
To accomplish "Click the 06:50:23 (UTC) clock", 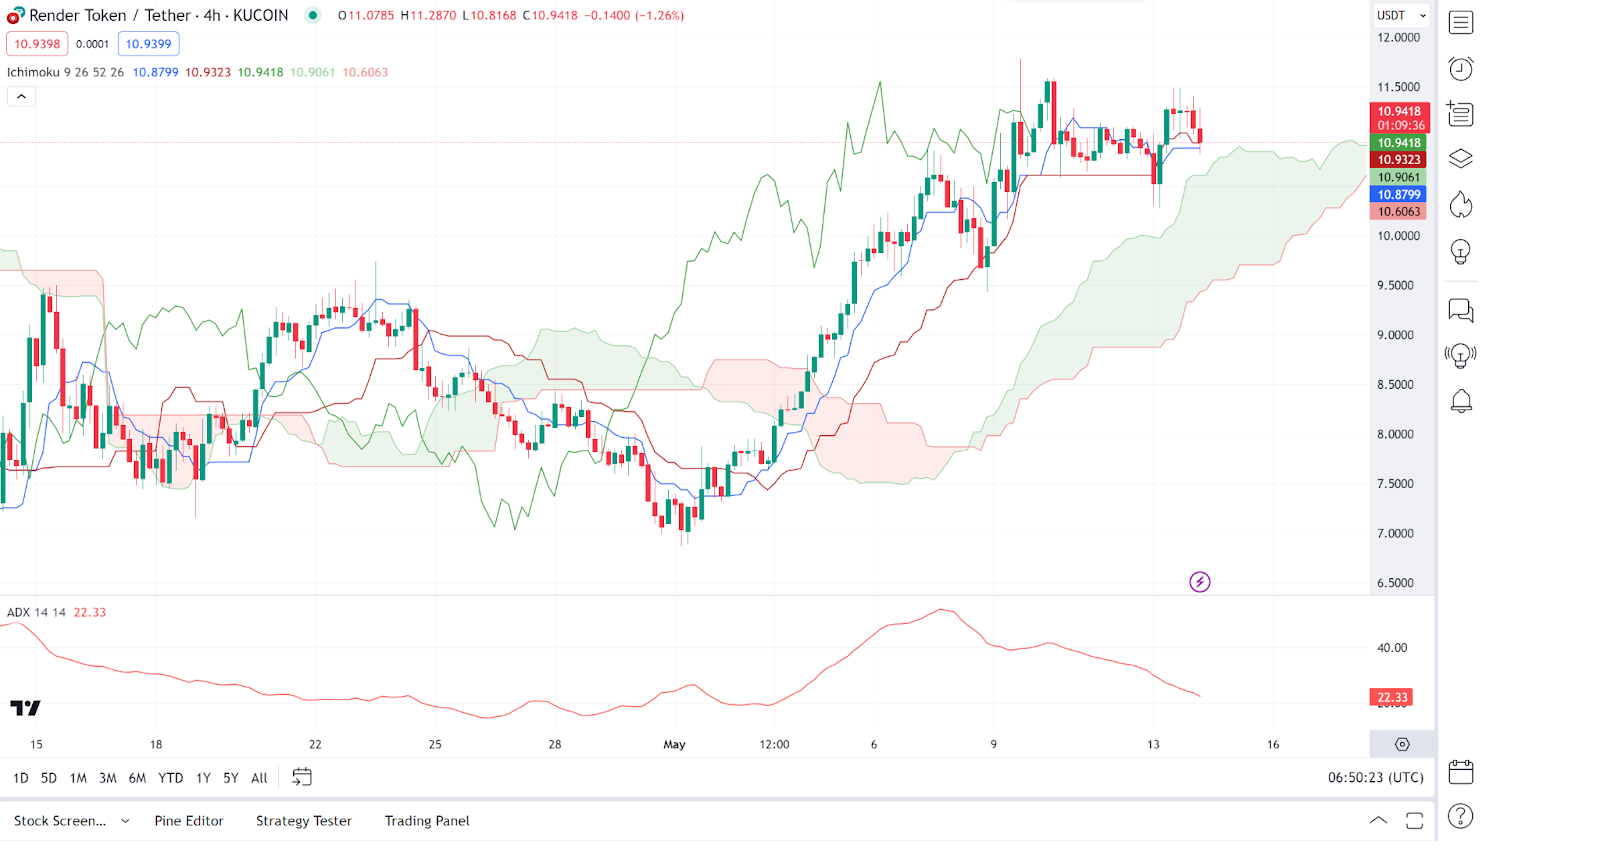I will (1375, 777).
